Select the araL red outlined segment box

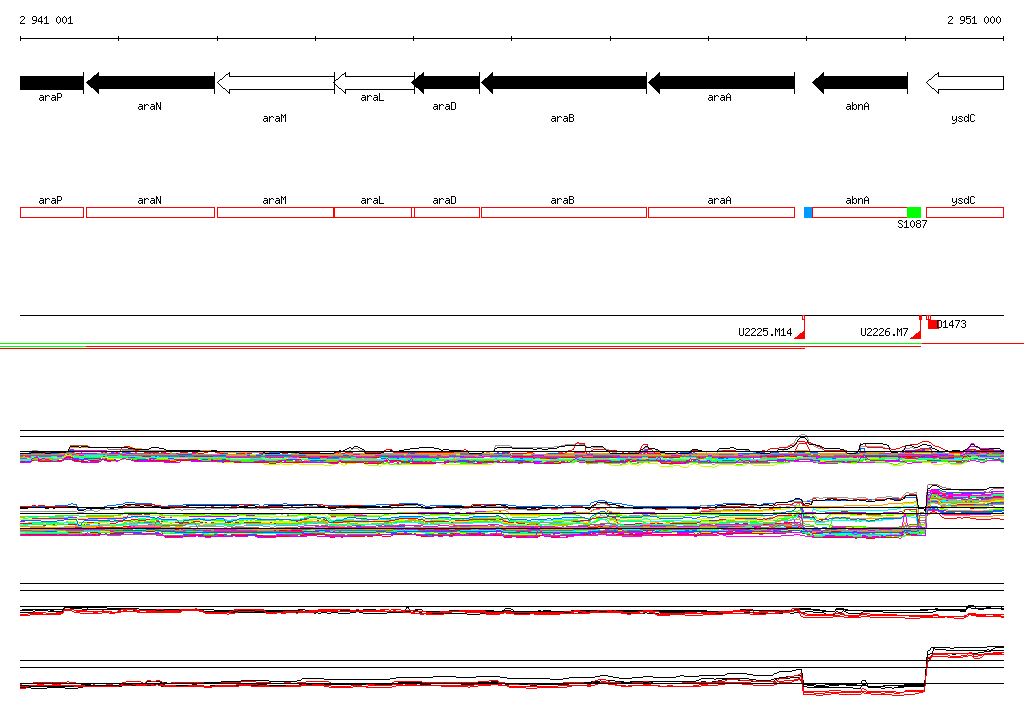pyautogui.click(x=373, y=212)
